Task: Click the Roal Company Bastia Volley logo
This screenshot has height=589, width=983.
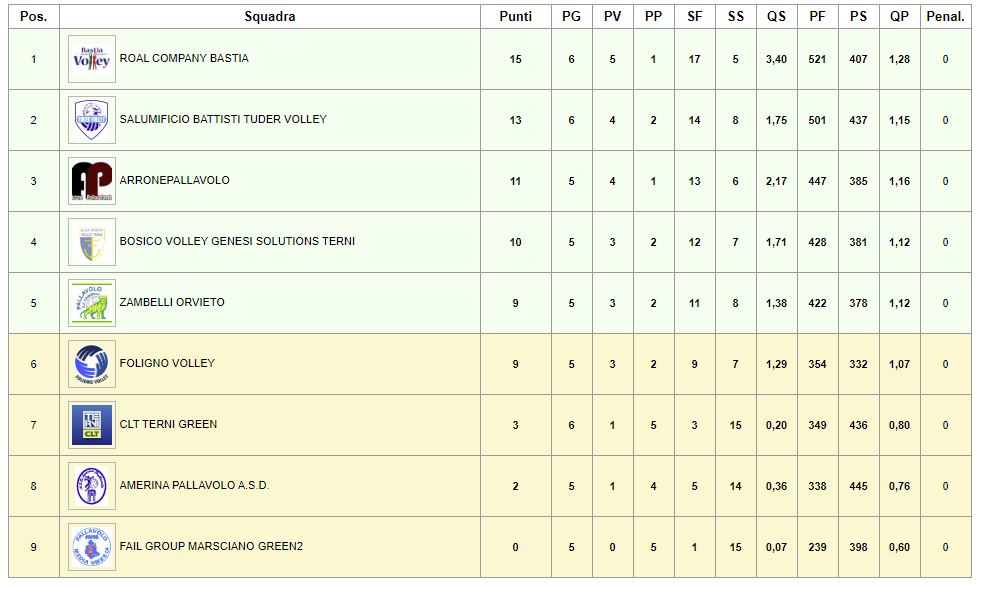Action: [92, 59]
